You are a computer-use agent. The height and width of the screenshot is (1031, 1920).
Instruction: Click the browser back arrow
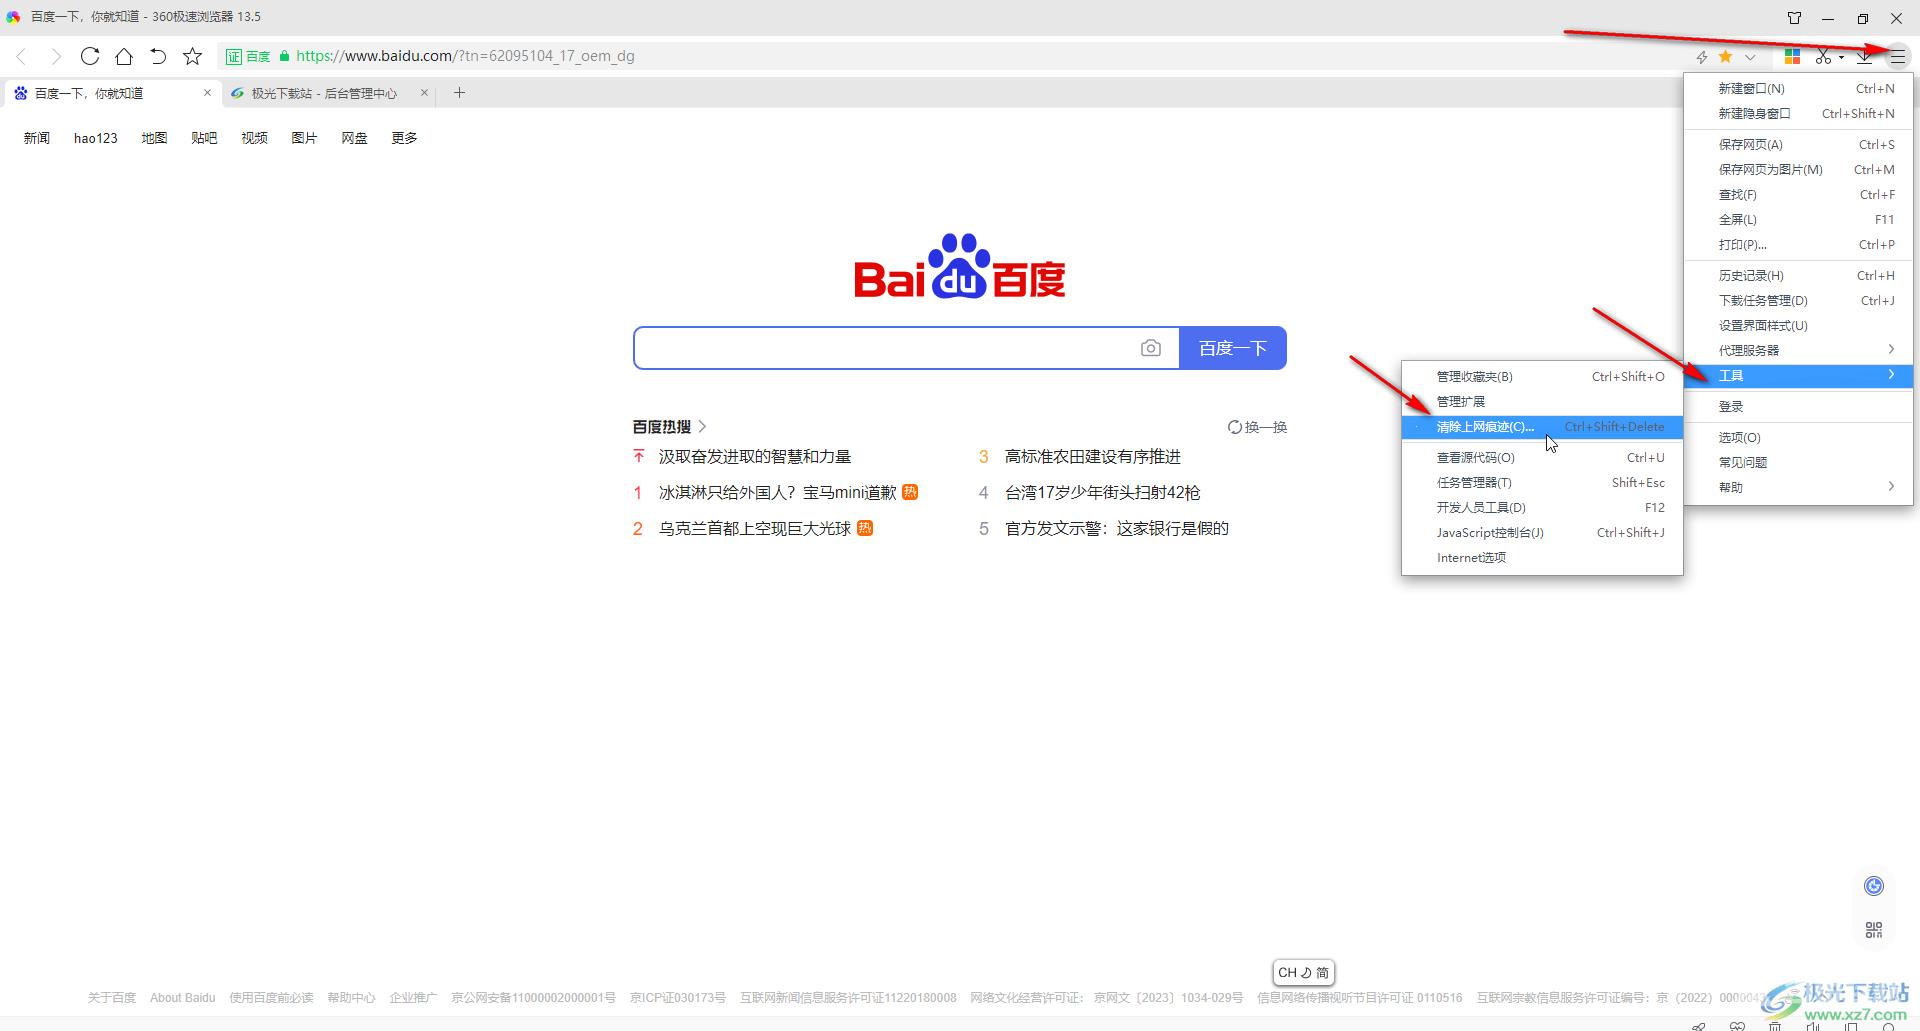point(22,56)
